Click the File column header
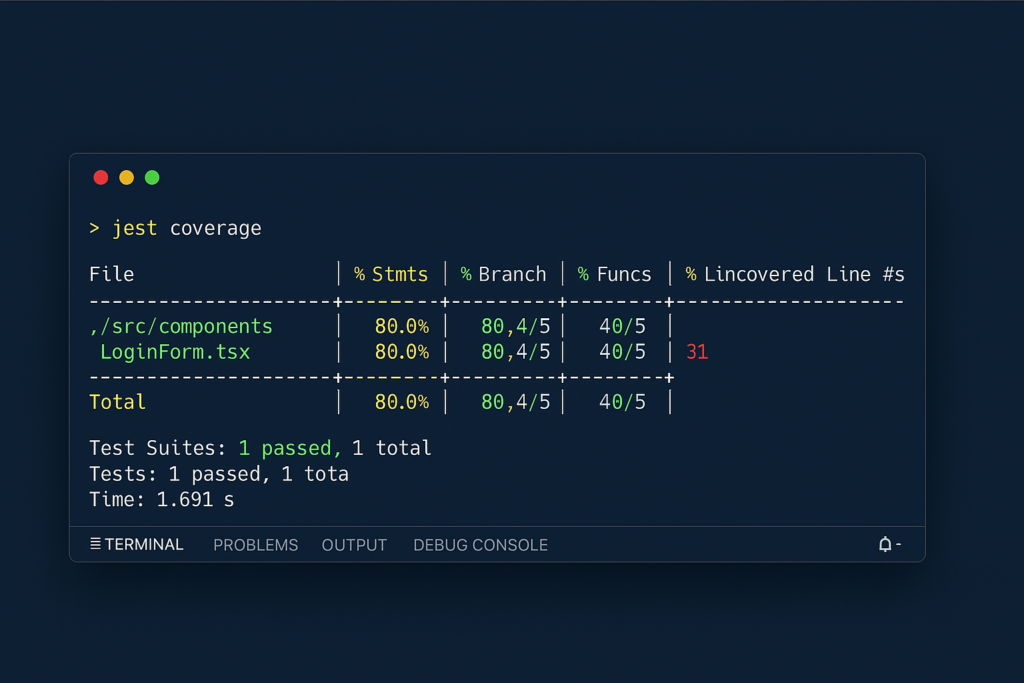Viewport: 1024px width, 683px height. [x=111, y=274]
